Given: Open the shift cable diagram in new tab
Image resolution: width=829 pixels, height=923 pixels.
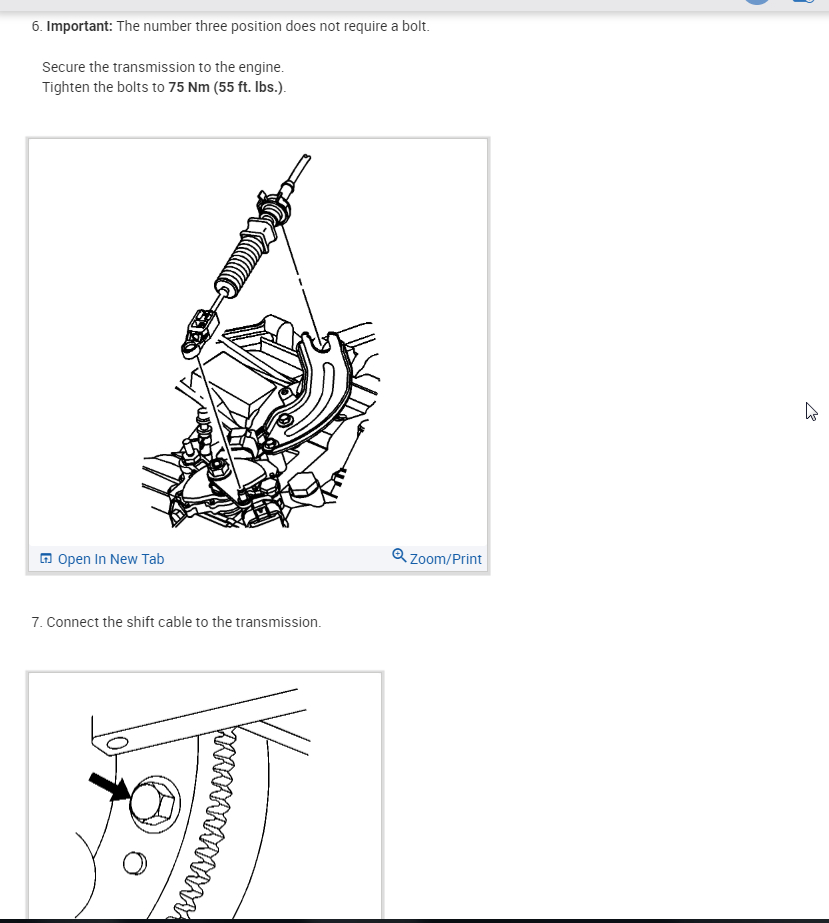Looking at the screenshot, I should (102, 559).
